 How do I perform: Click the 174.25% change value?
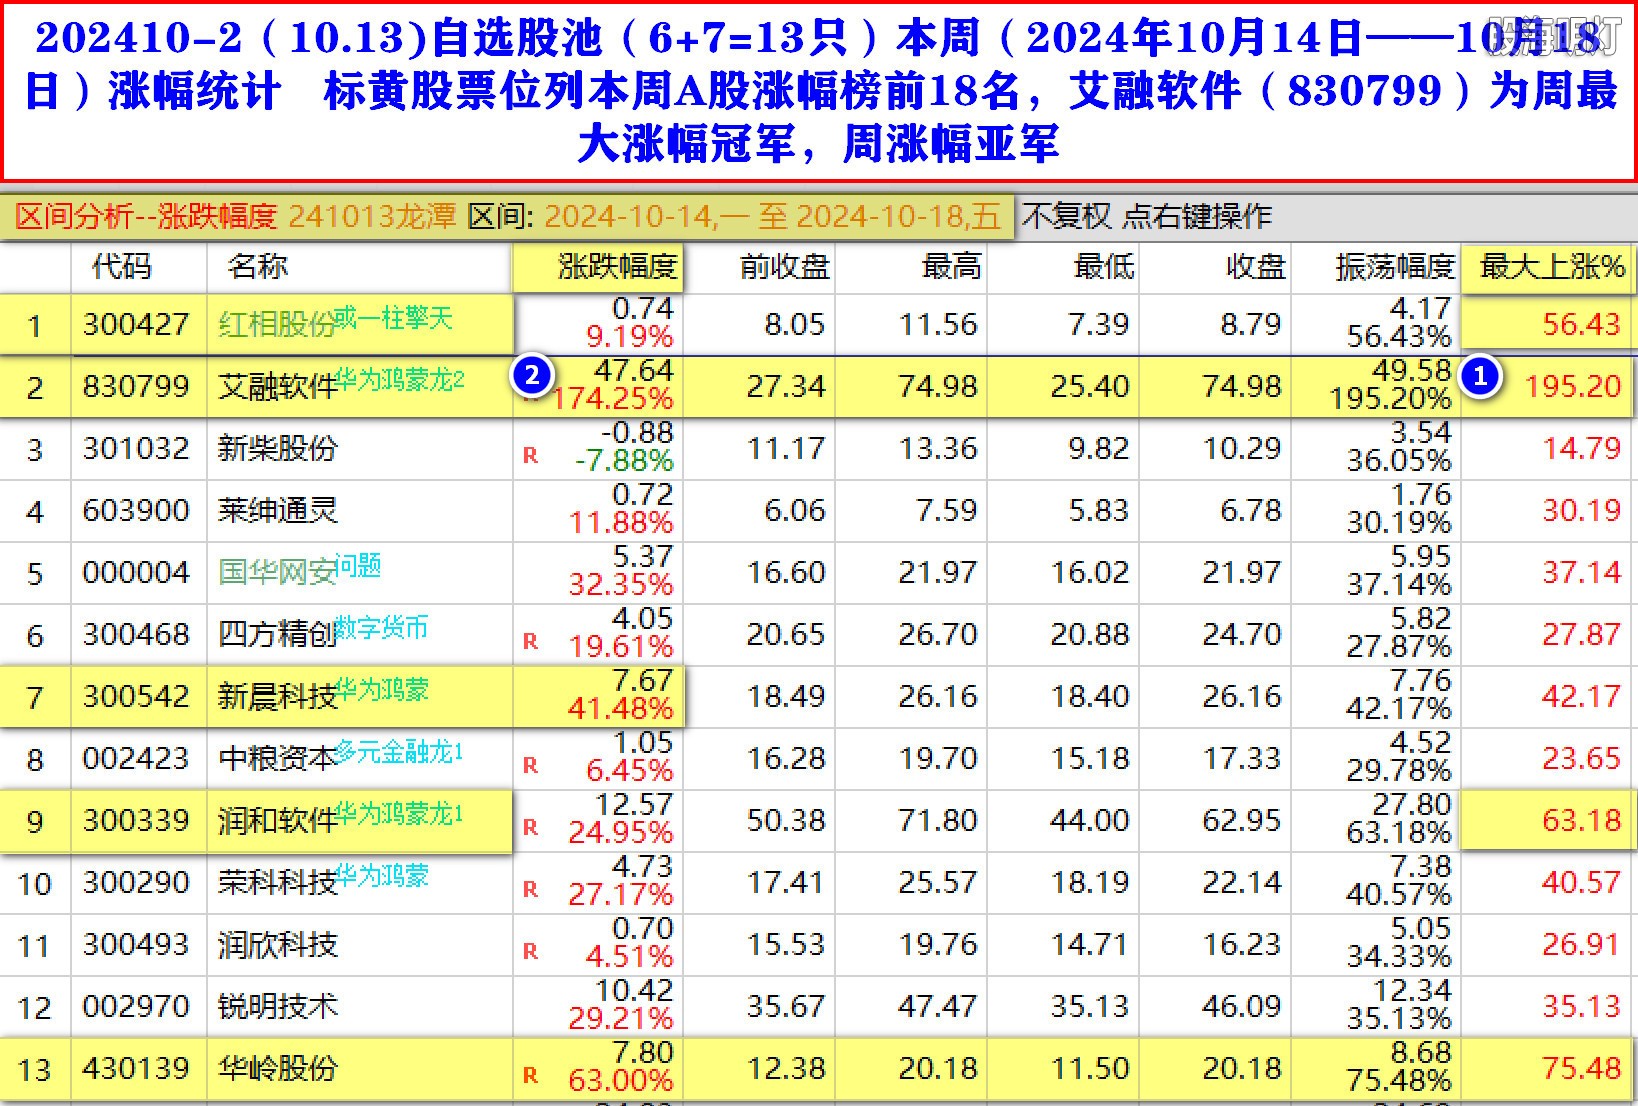pyautogui.click(x=613, y=399)
